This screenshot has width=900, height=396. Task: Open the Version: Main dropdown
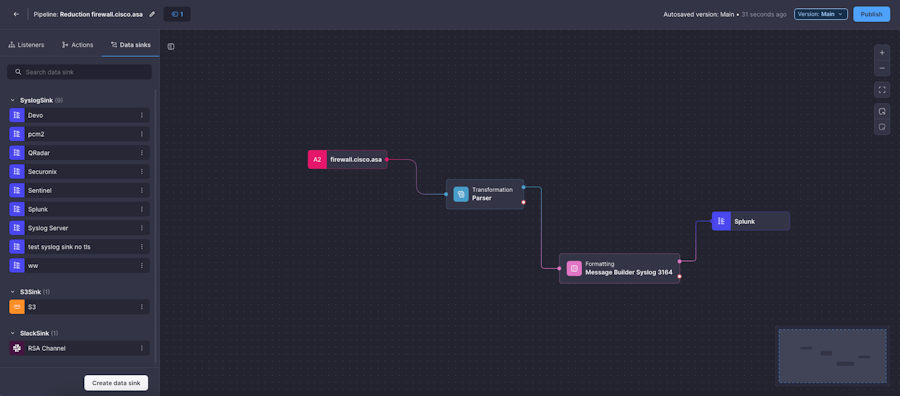pos(821,14)
